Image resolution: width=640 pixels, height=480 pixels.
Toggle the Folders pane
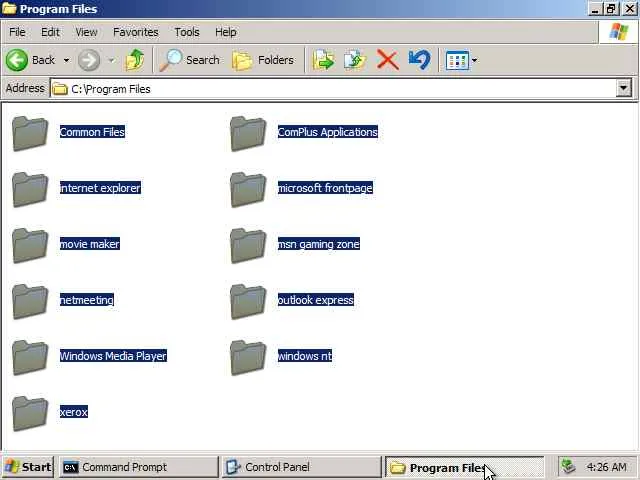tap(263, 60)
